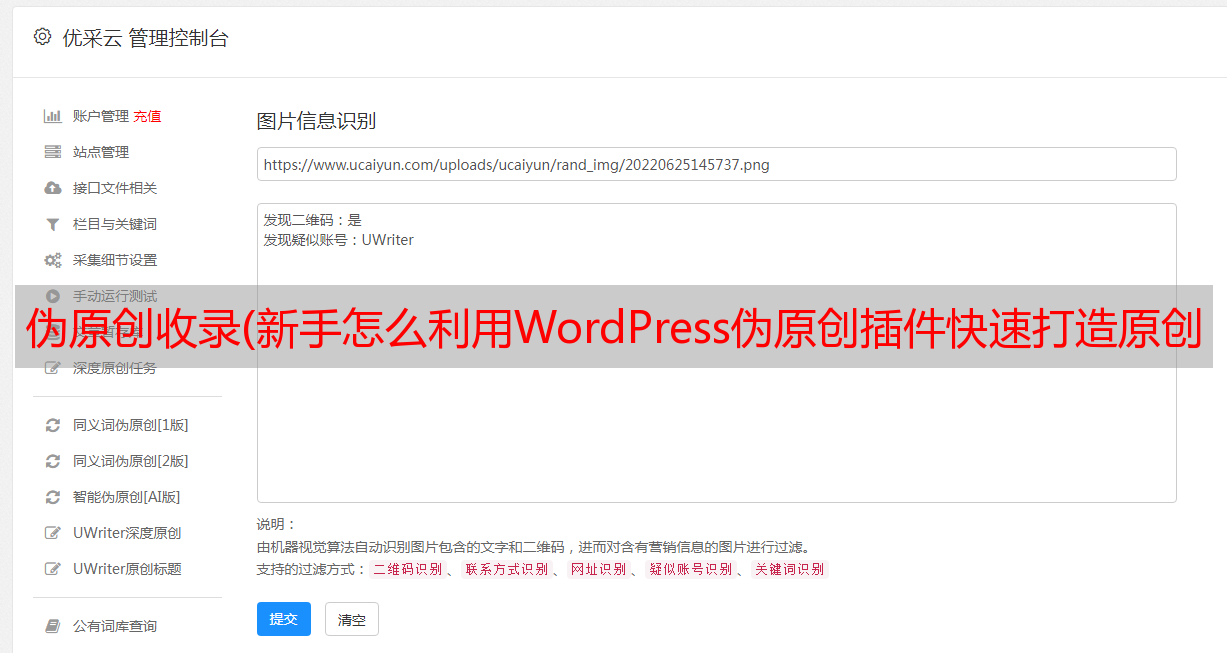Click the book icon for 公有词库查询

(x=53, y=626)
